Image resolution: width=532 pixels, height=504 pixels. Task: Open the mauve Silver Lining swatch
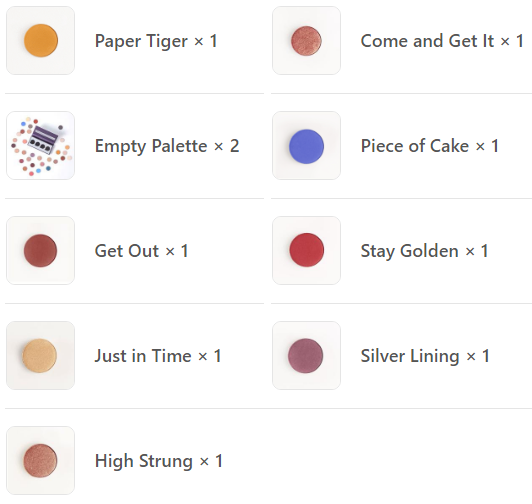tap(306, 355)
